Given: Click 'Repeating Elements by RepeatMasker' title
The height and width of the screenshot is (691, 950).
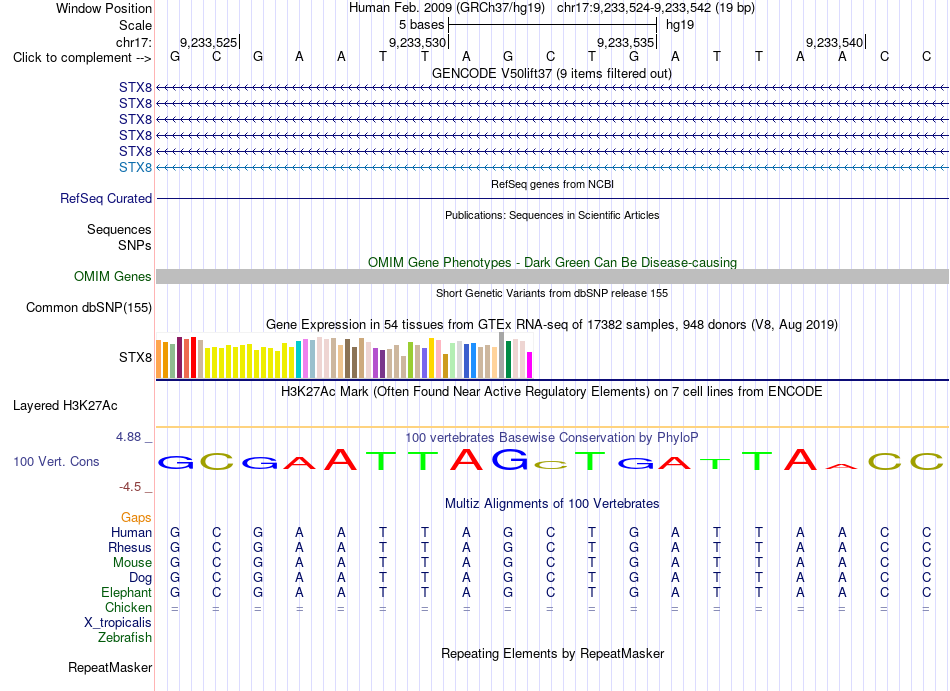Looking at the screenshot, I should [x=552, y=653].
